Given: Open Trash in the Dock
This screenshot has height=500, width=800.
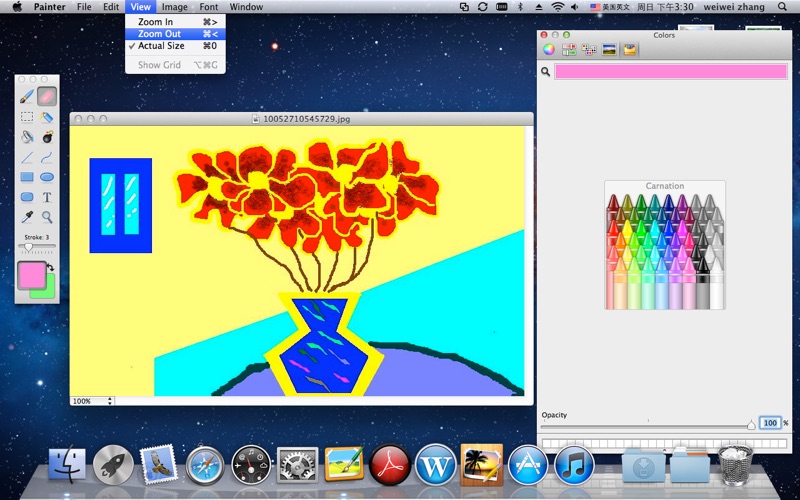Looking at the screenshot, I should pyautogui.click(x=736, y=464).
